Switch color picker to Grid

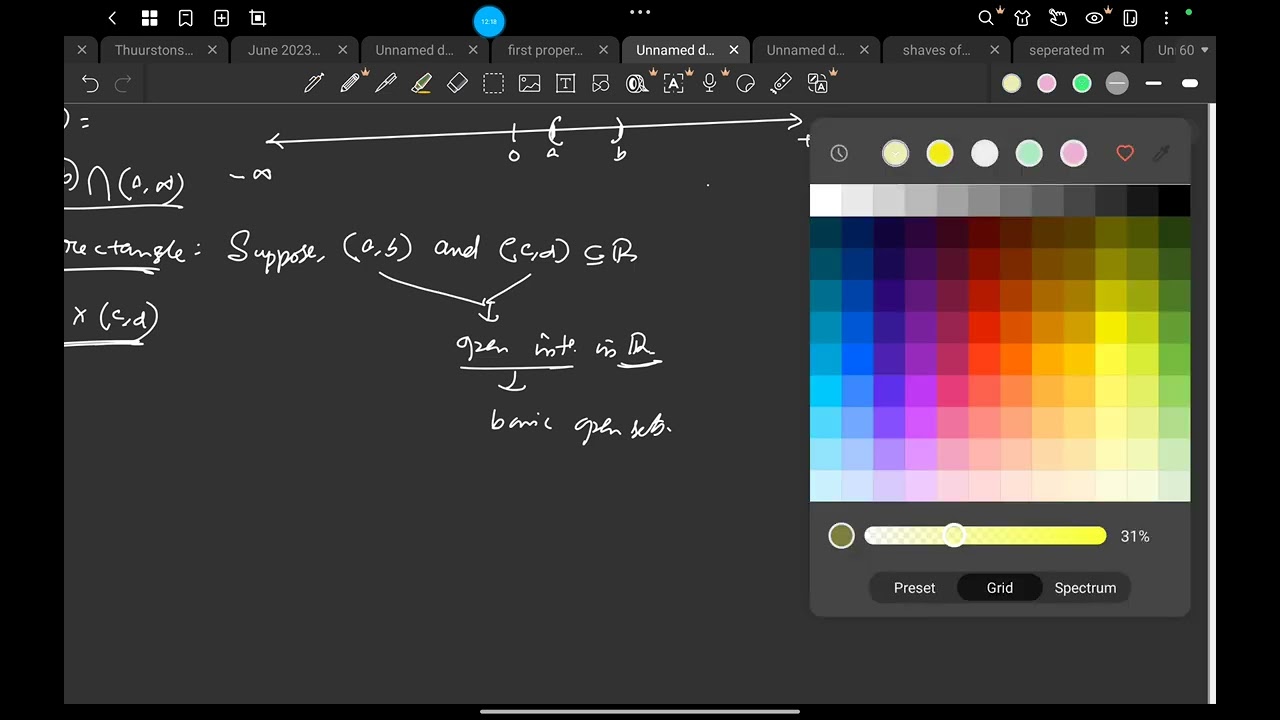tap(1000, 588)
